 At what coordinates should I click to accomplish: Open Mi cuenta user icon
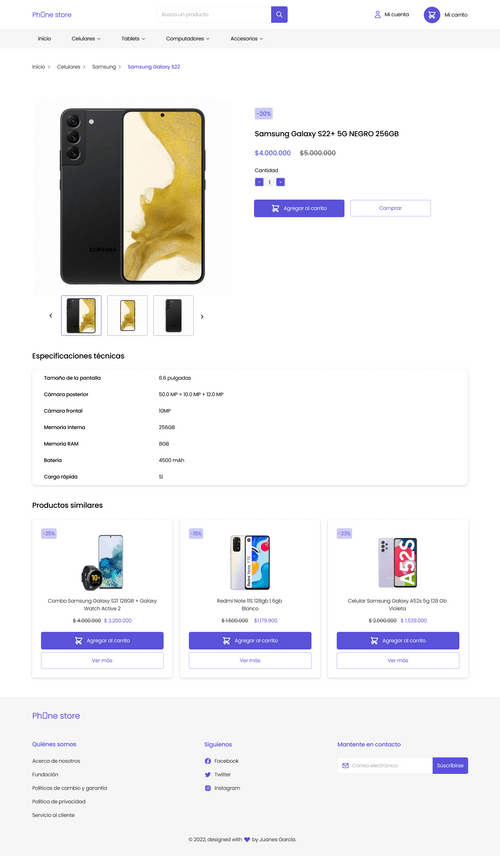[377, 15]
